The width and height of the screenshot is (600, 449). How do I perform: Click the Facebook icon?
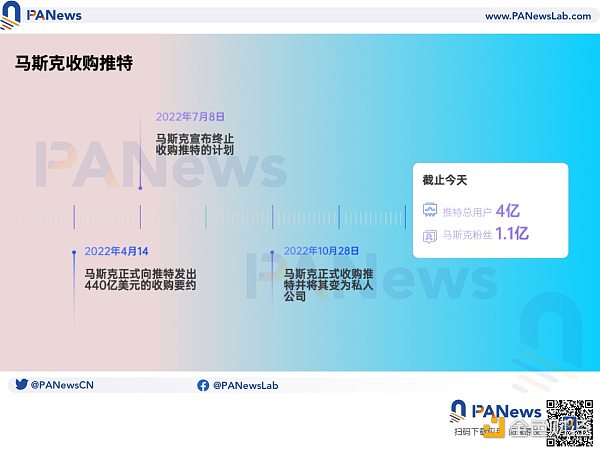click(x=203, y=384)
